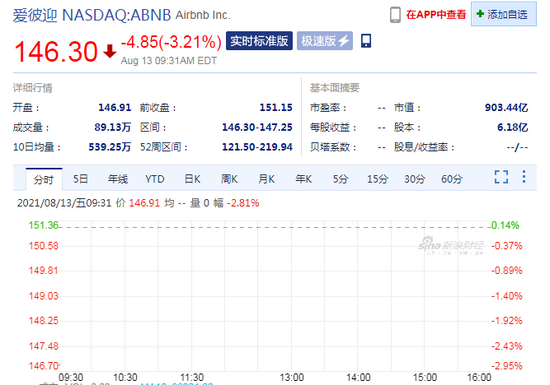
Task: Click the 添加自选 button
Action: coord(503,14)
